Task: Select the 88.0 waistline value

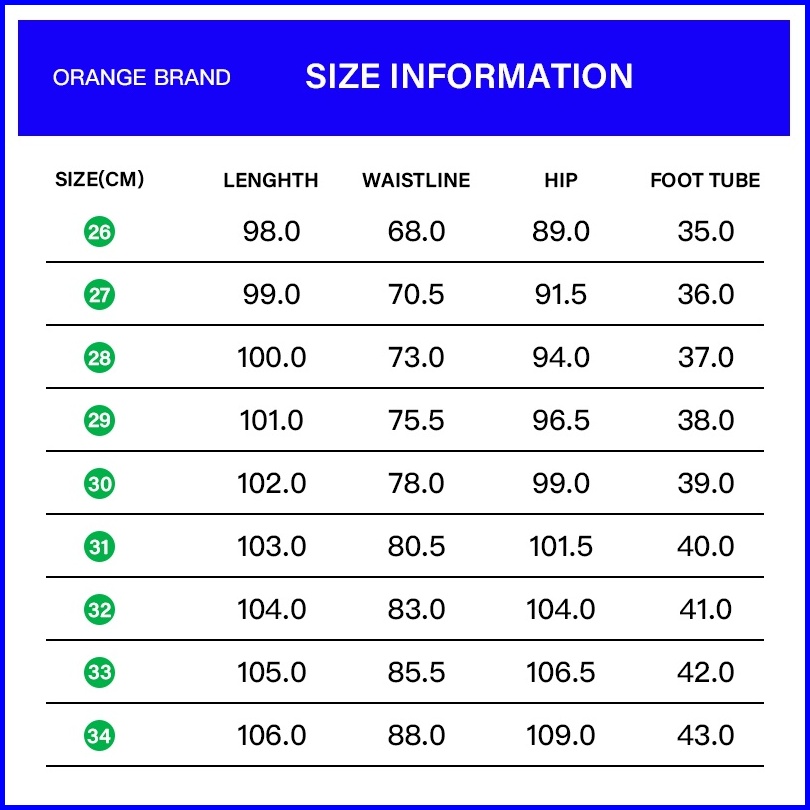Action: (416, 736)
